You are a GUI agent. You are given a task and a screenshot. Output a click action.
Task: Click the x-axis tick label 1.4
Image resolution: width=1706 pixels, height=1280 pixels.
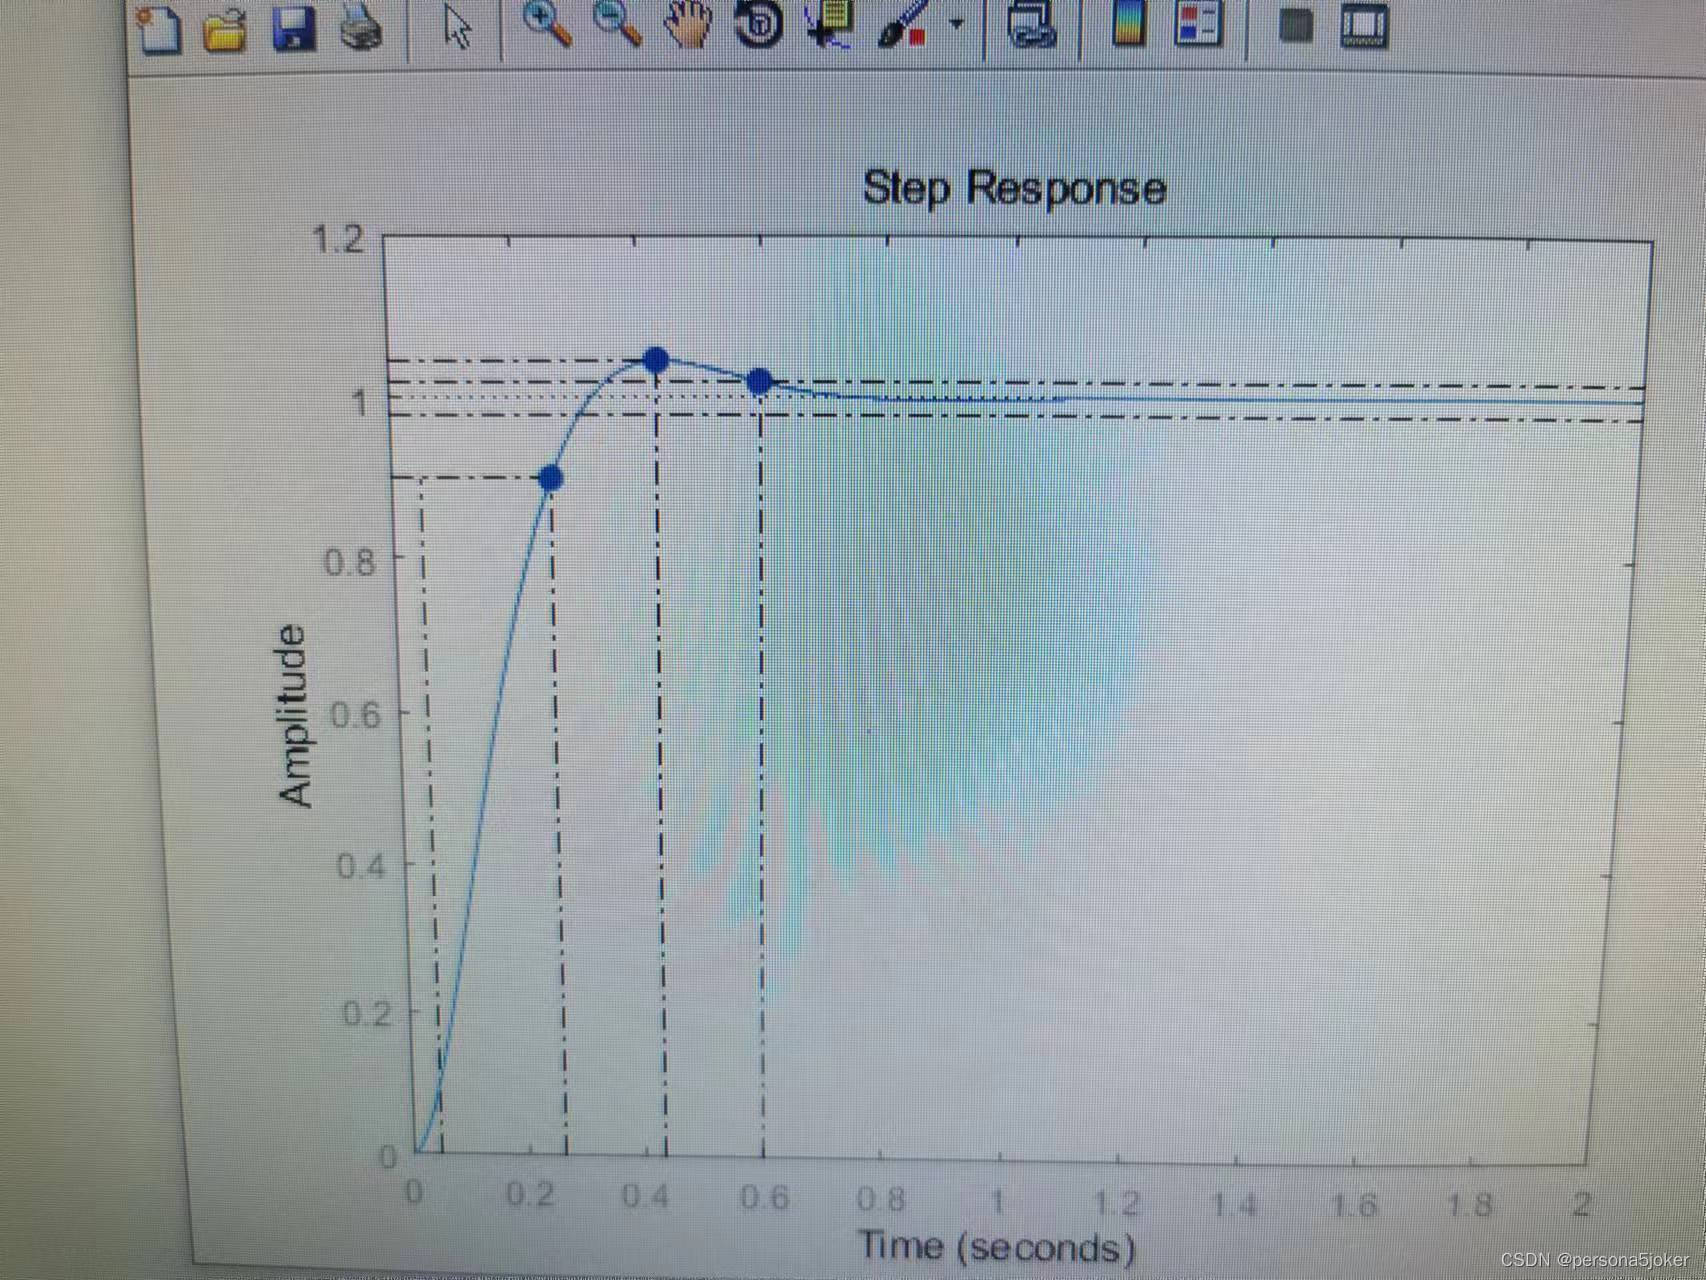[x=1234, y=1204]
